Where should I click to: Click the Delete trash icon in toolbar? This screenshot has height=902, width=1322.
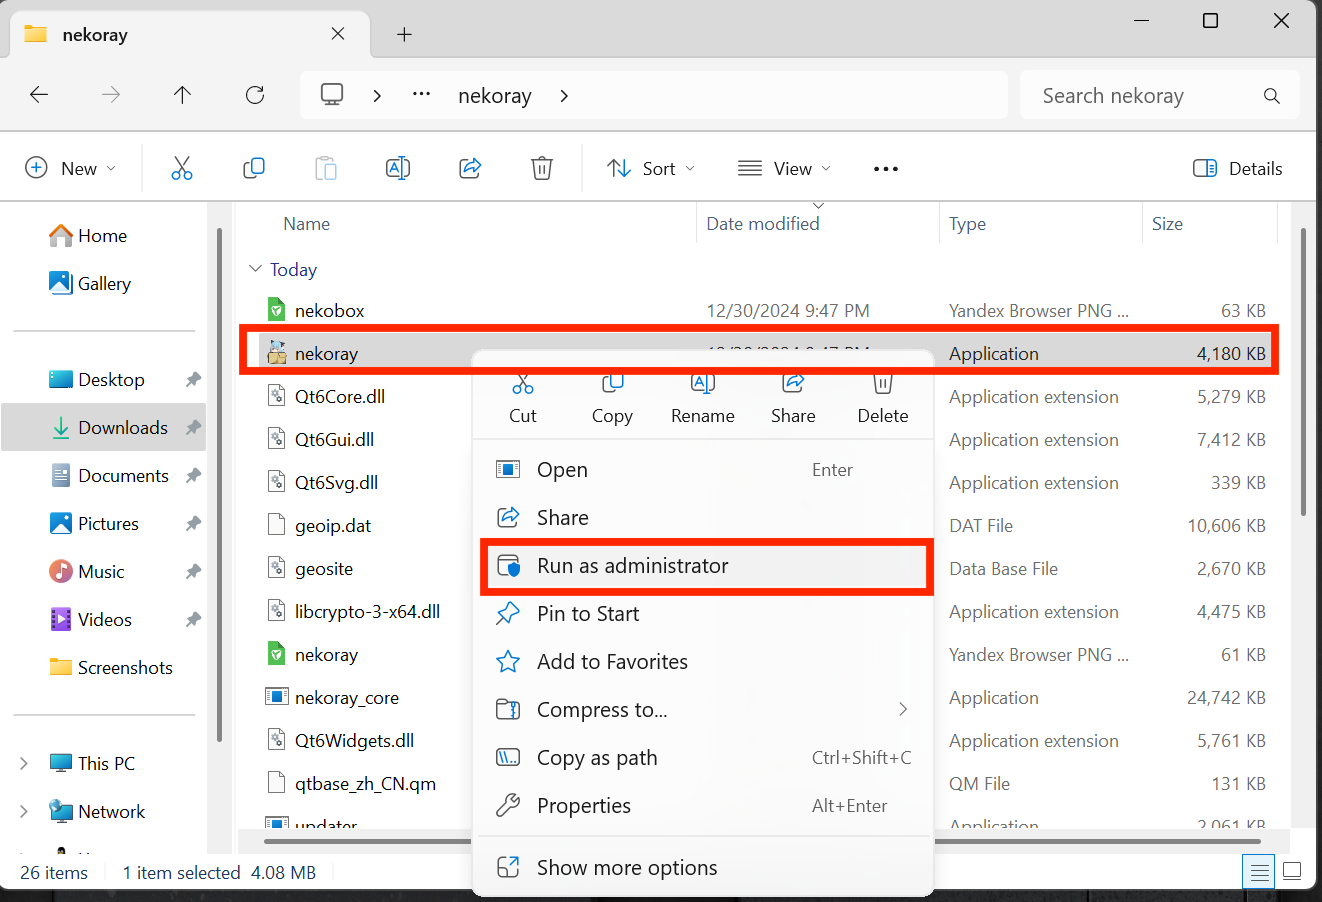click(x=541, y=168)
